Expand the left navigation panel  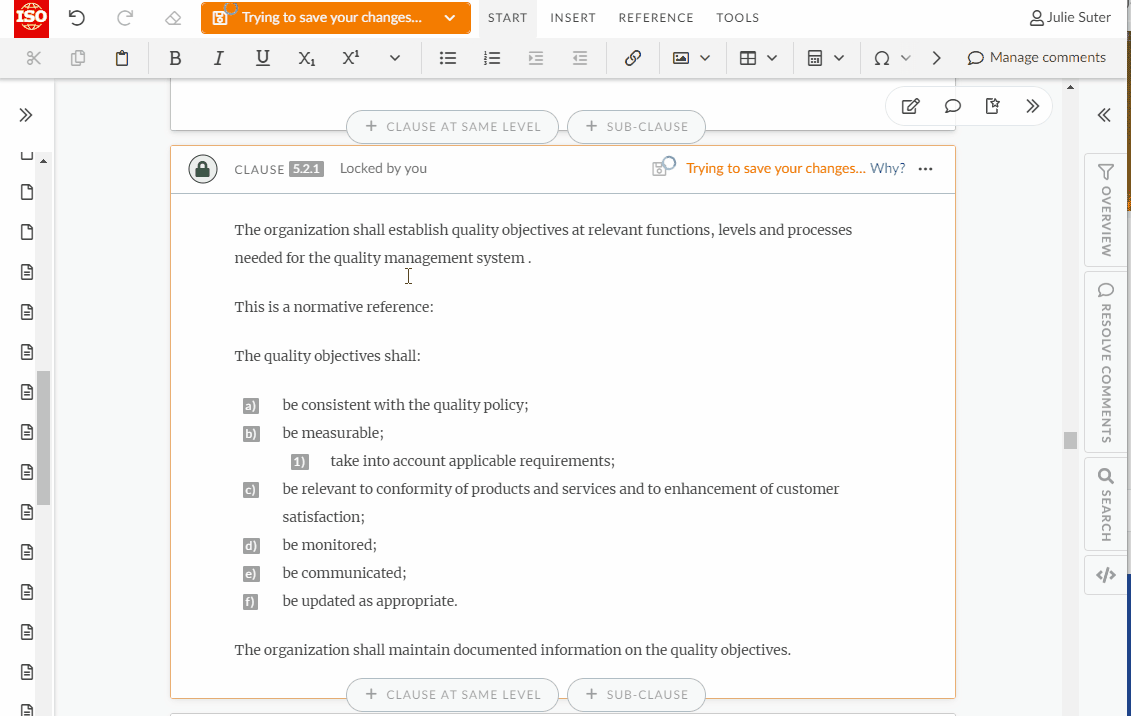pos(26,115)
